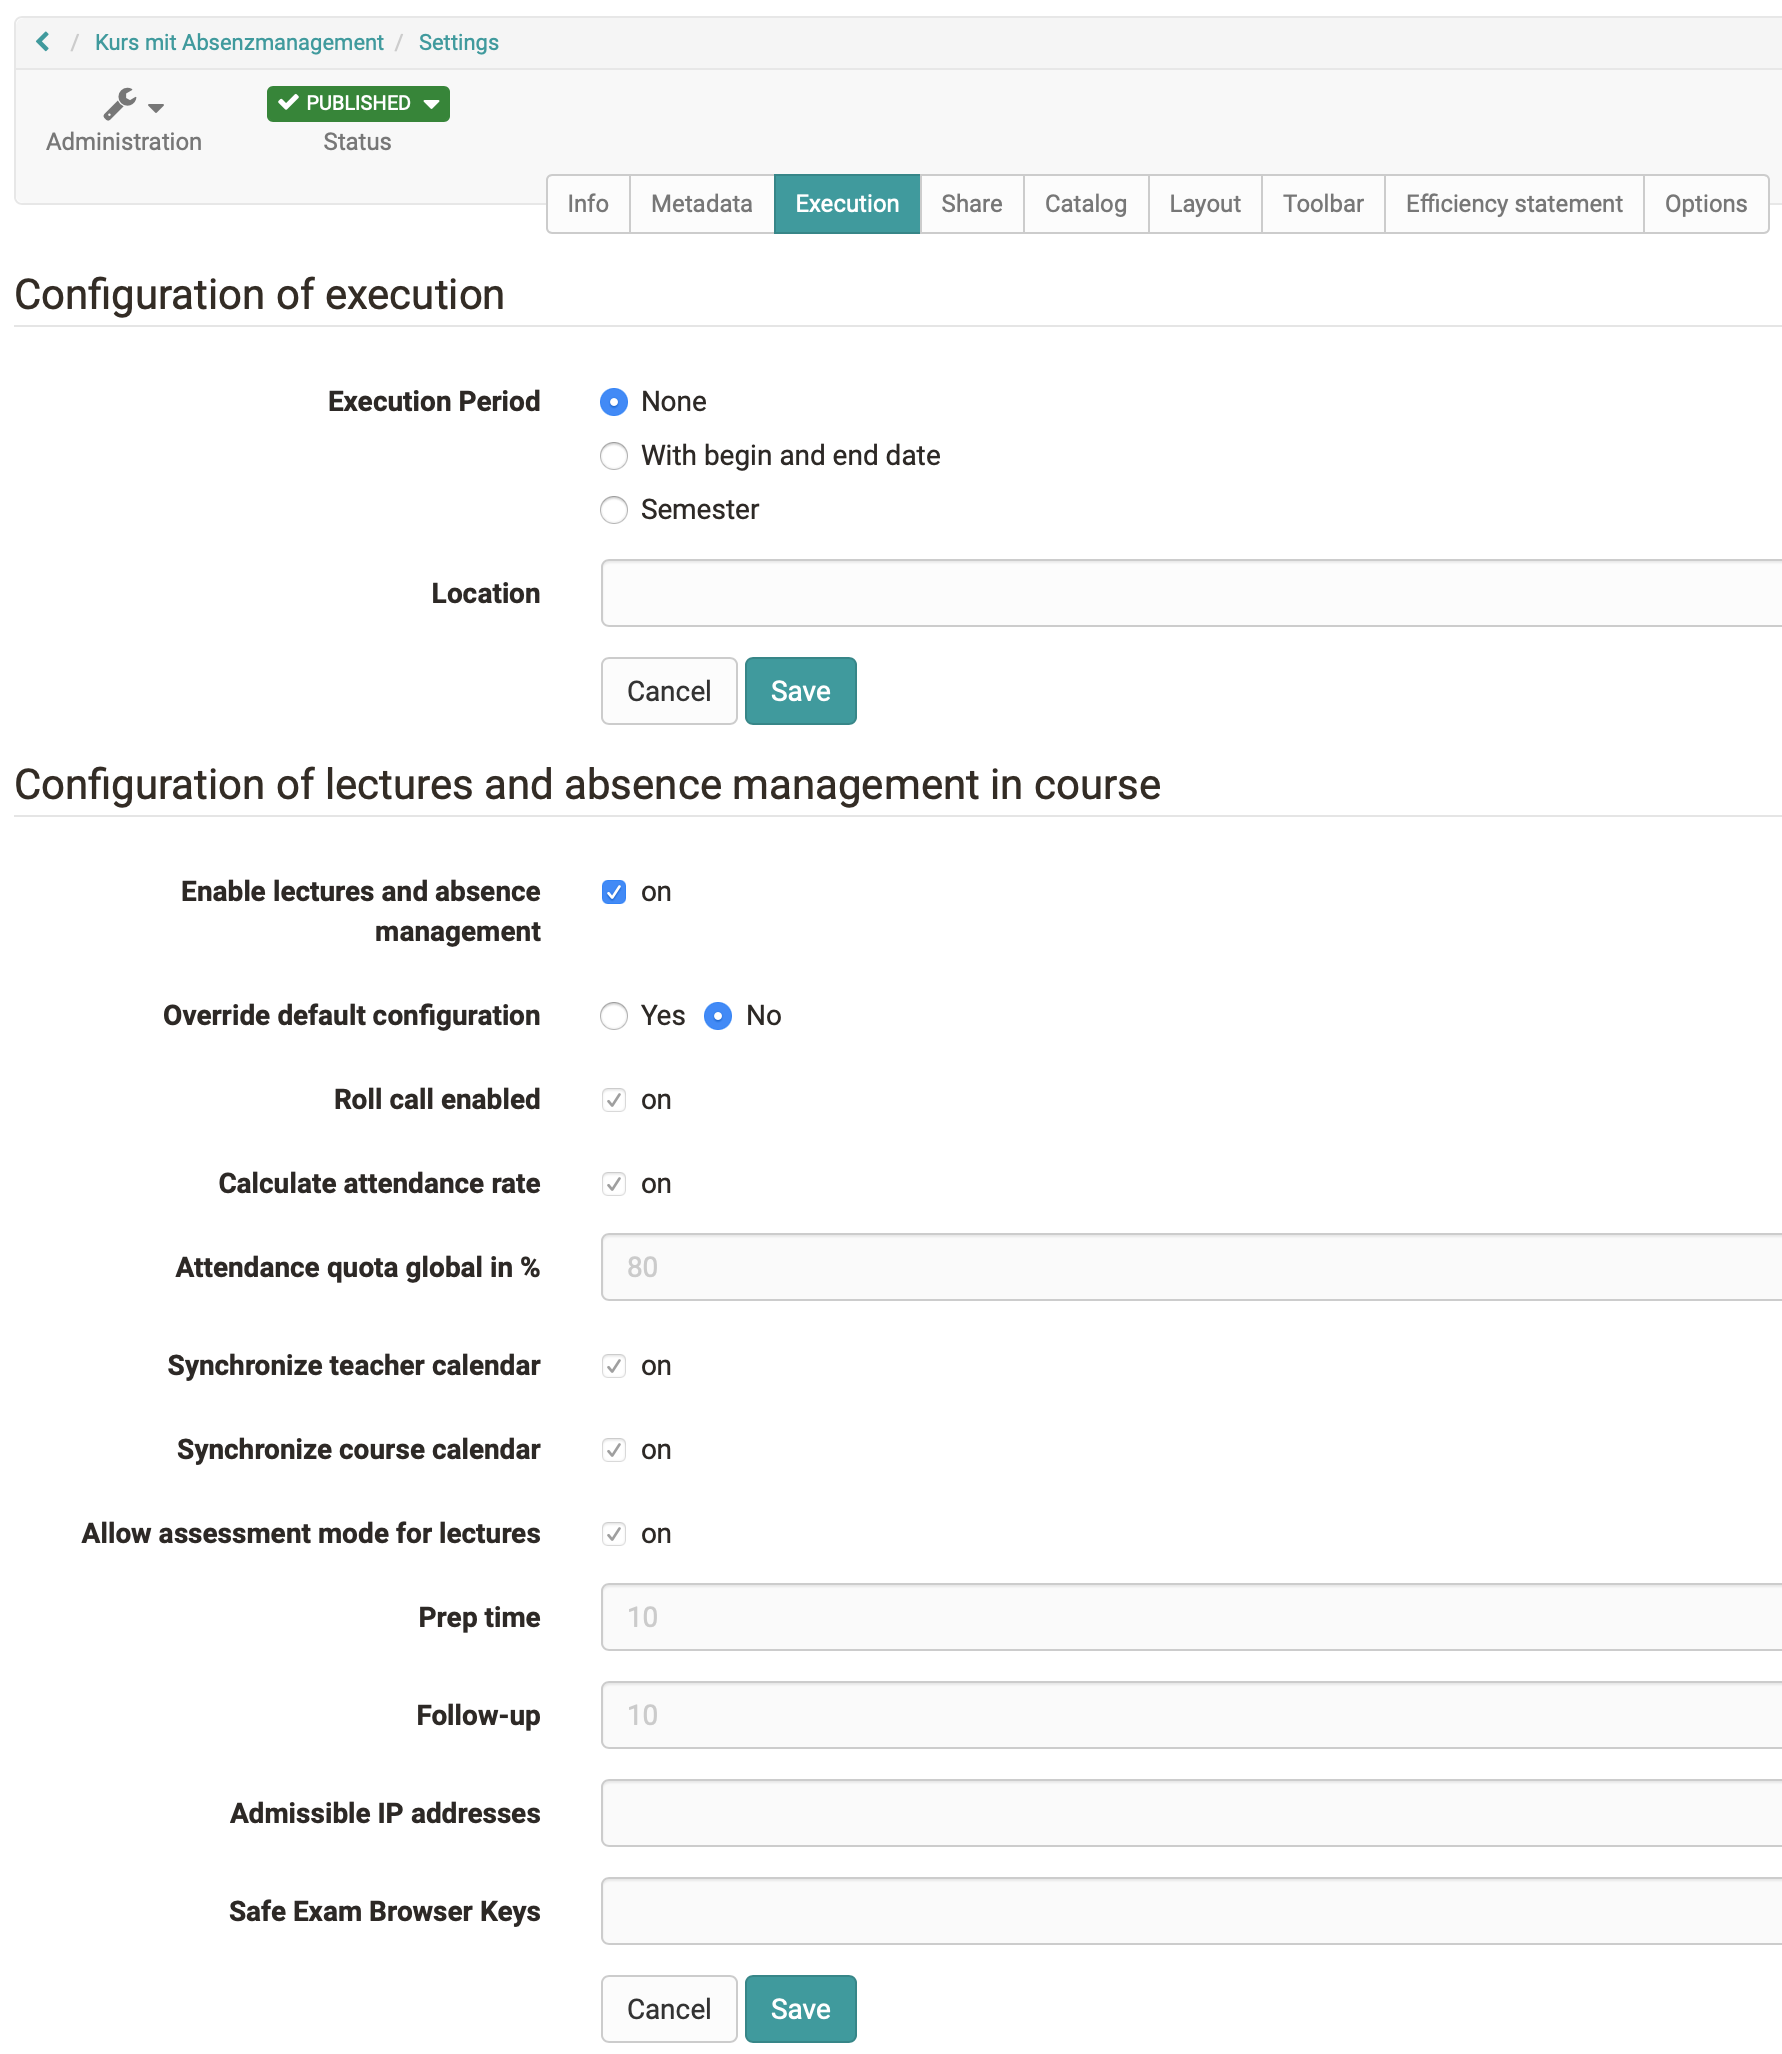The width and height of the screenshot is (1782, 2054).
Task: Select 'With begin and end date' execution period
Action: tap(614, 456)
